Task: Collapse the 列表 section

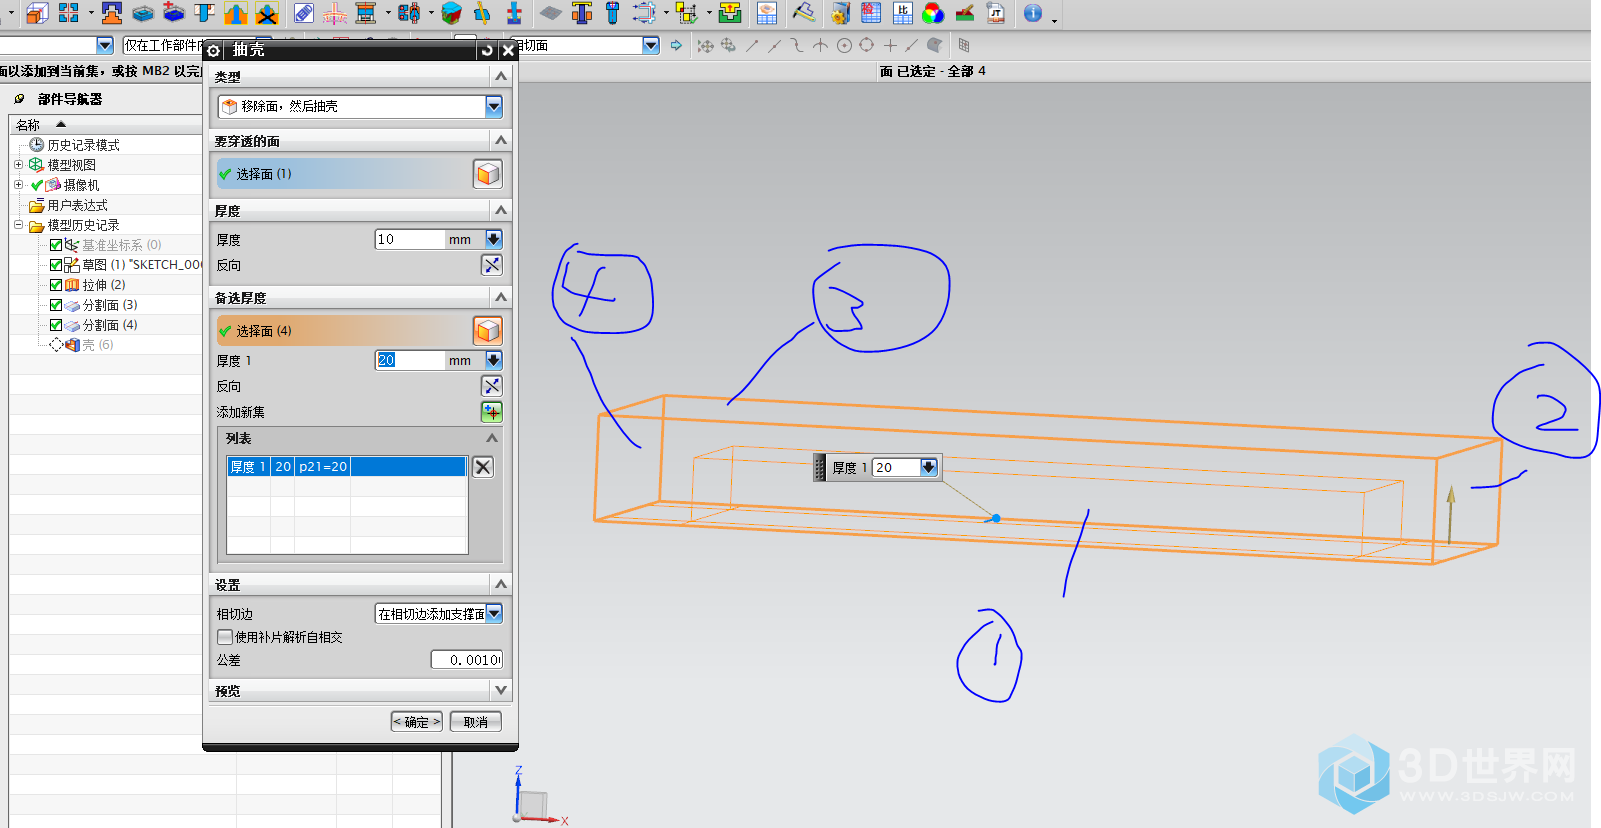Action: [492, 438]
